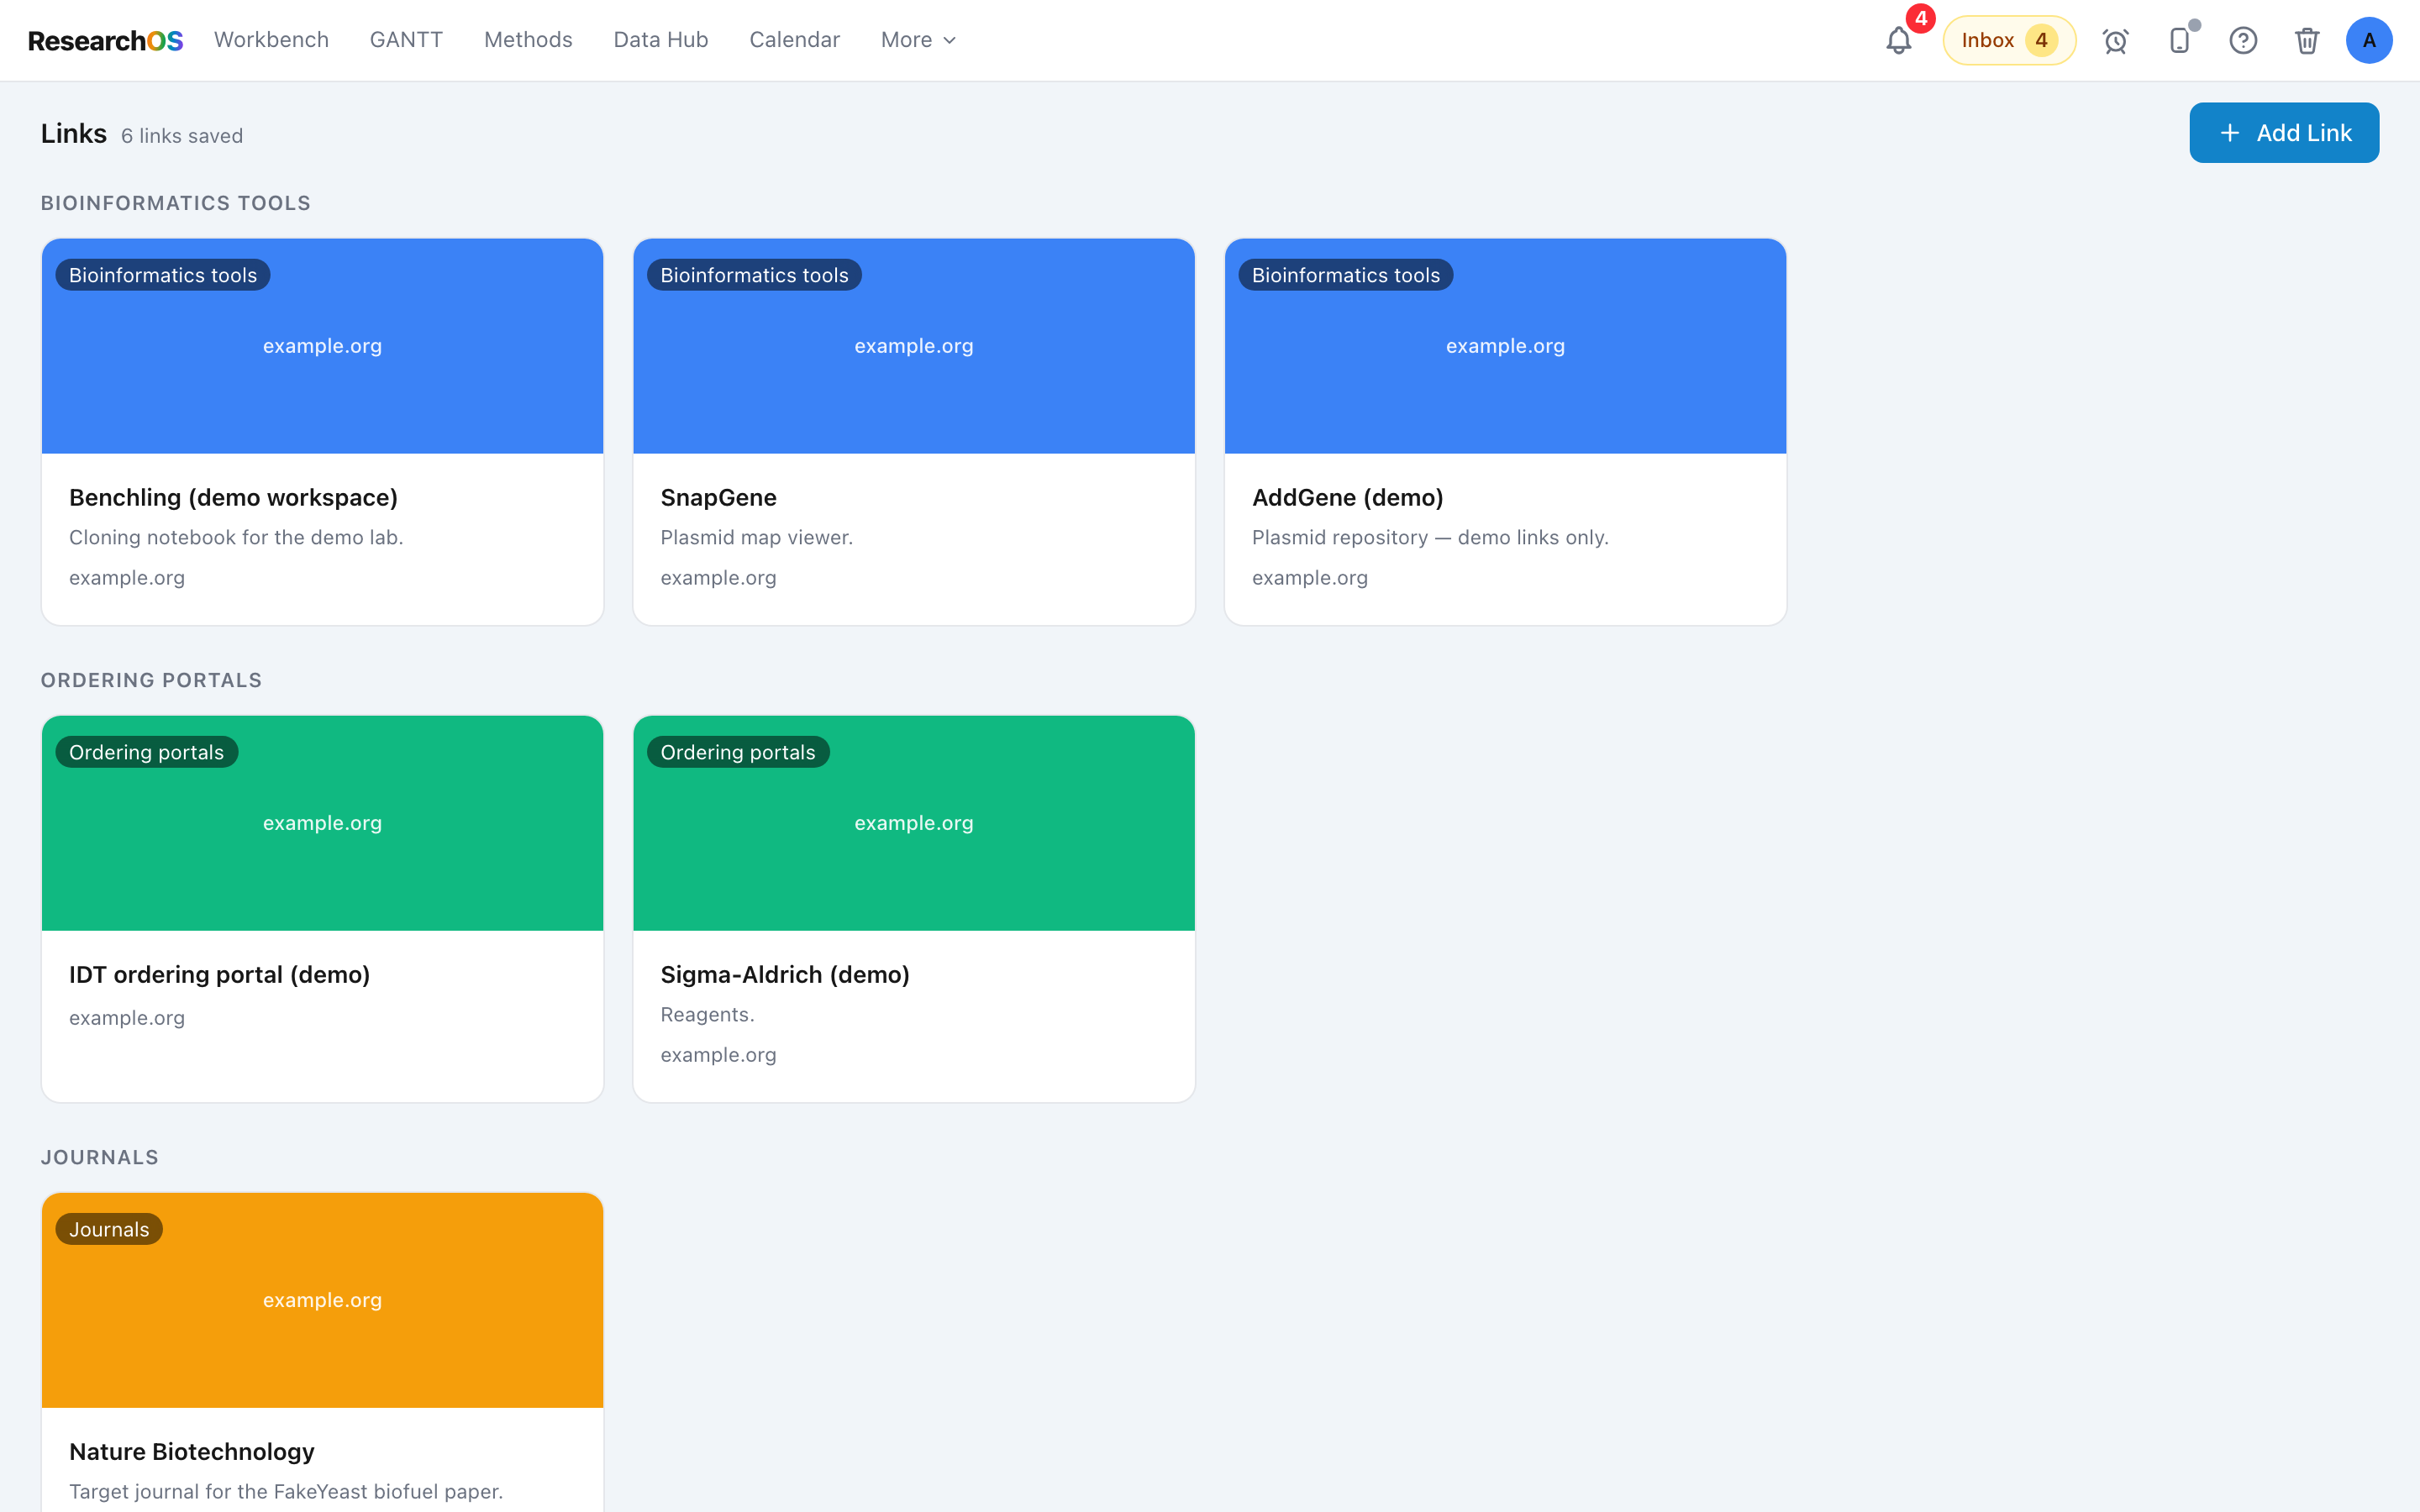The image size is (2420, 1512).
Task: Click example.org under AddGene description
Action: (1310, 577)
